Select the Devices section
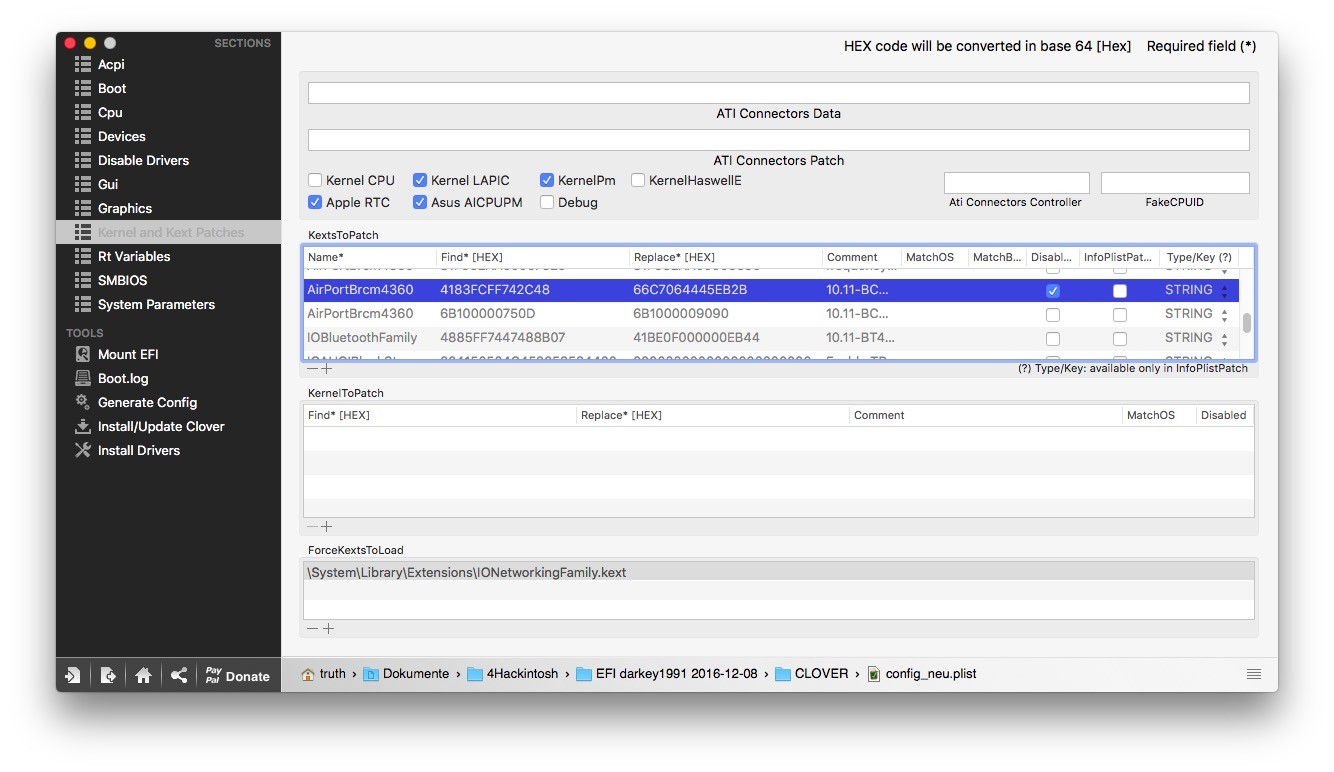The image size is (1334, 772). point(122,136)
